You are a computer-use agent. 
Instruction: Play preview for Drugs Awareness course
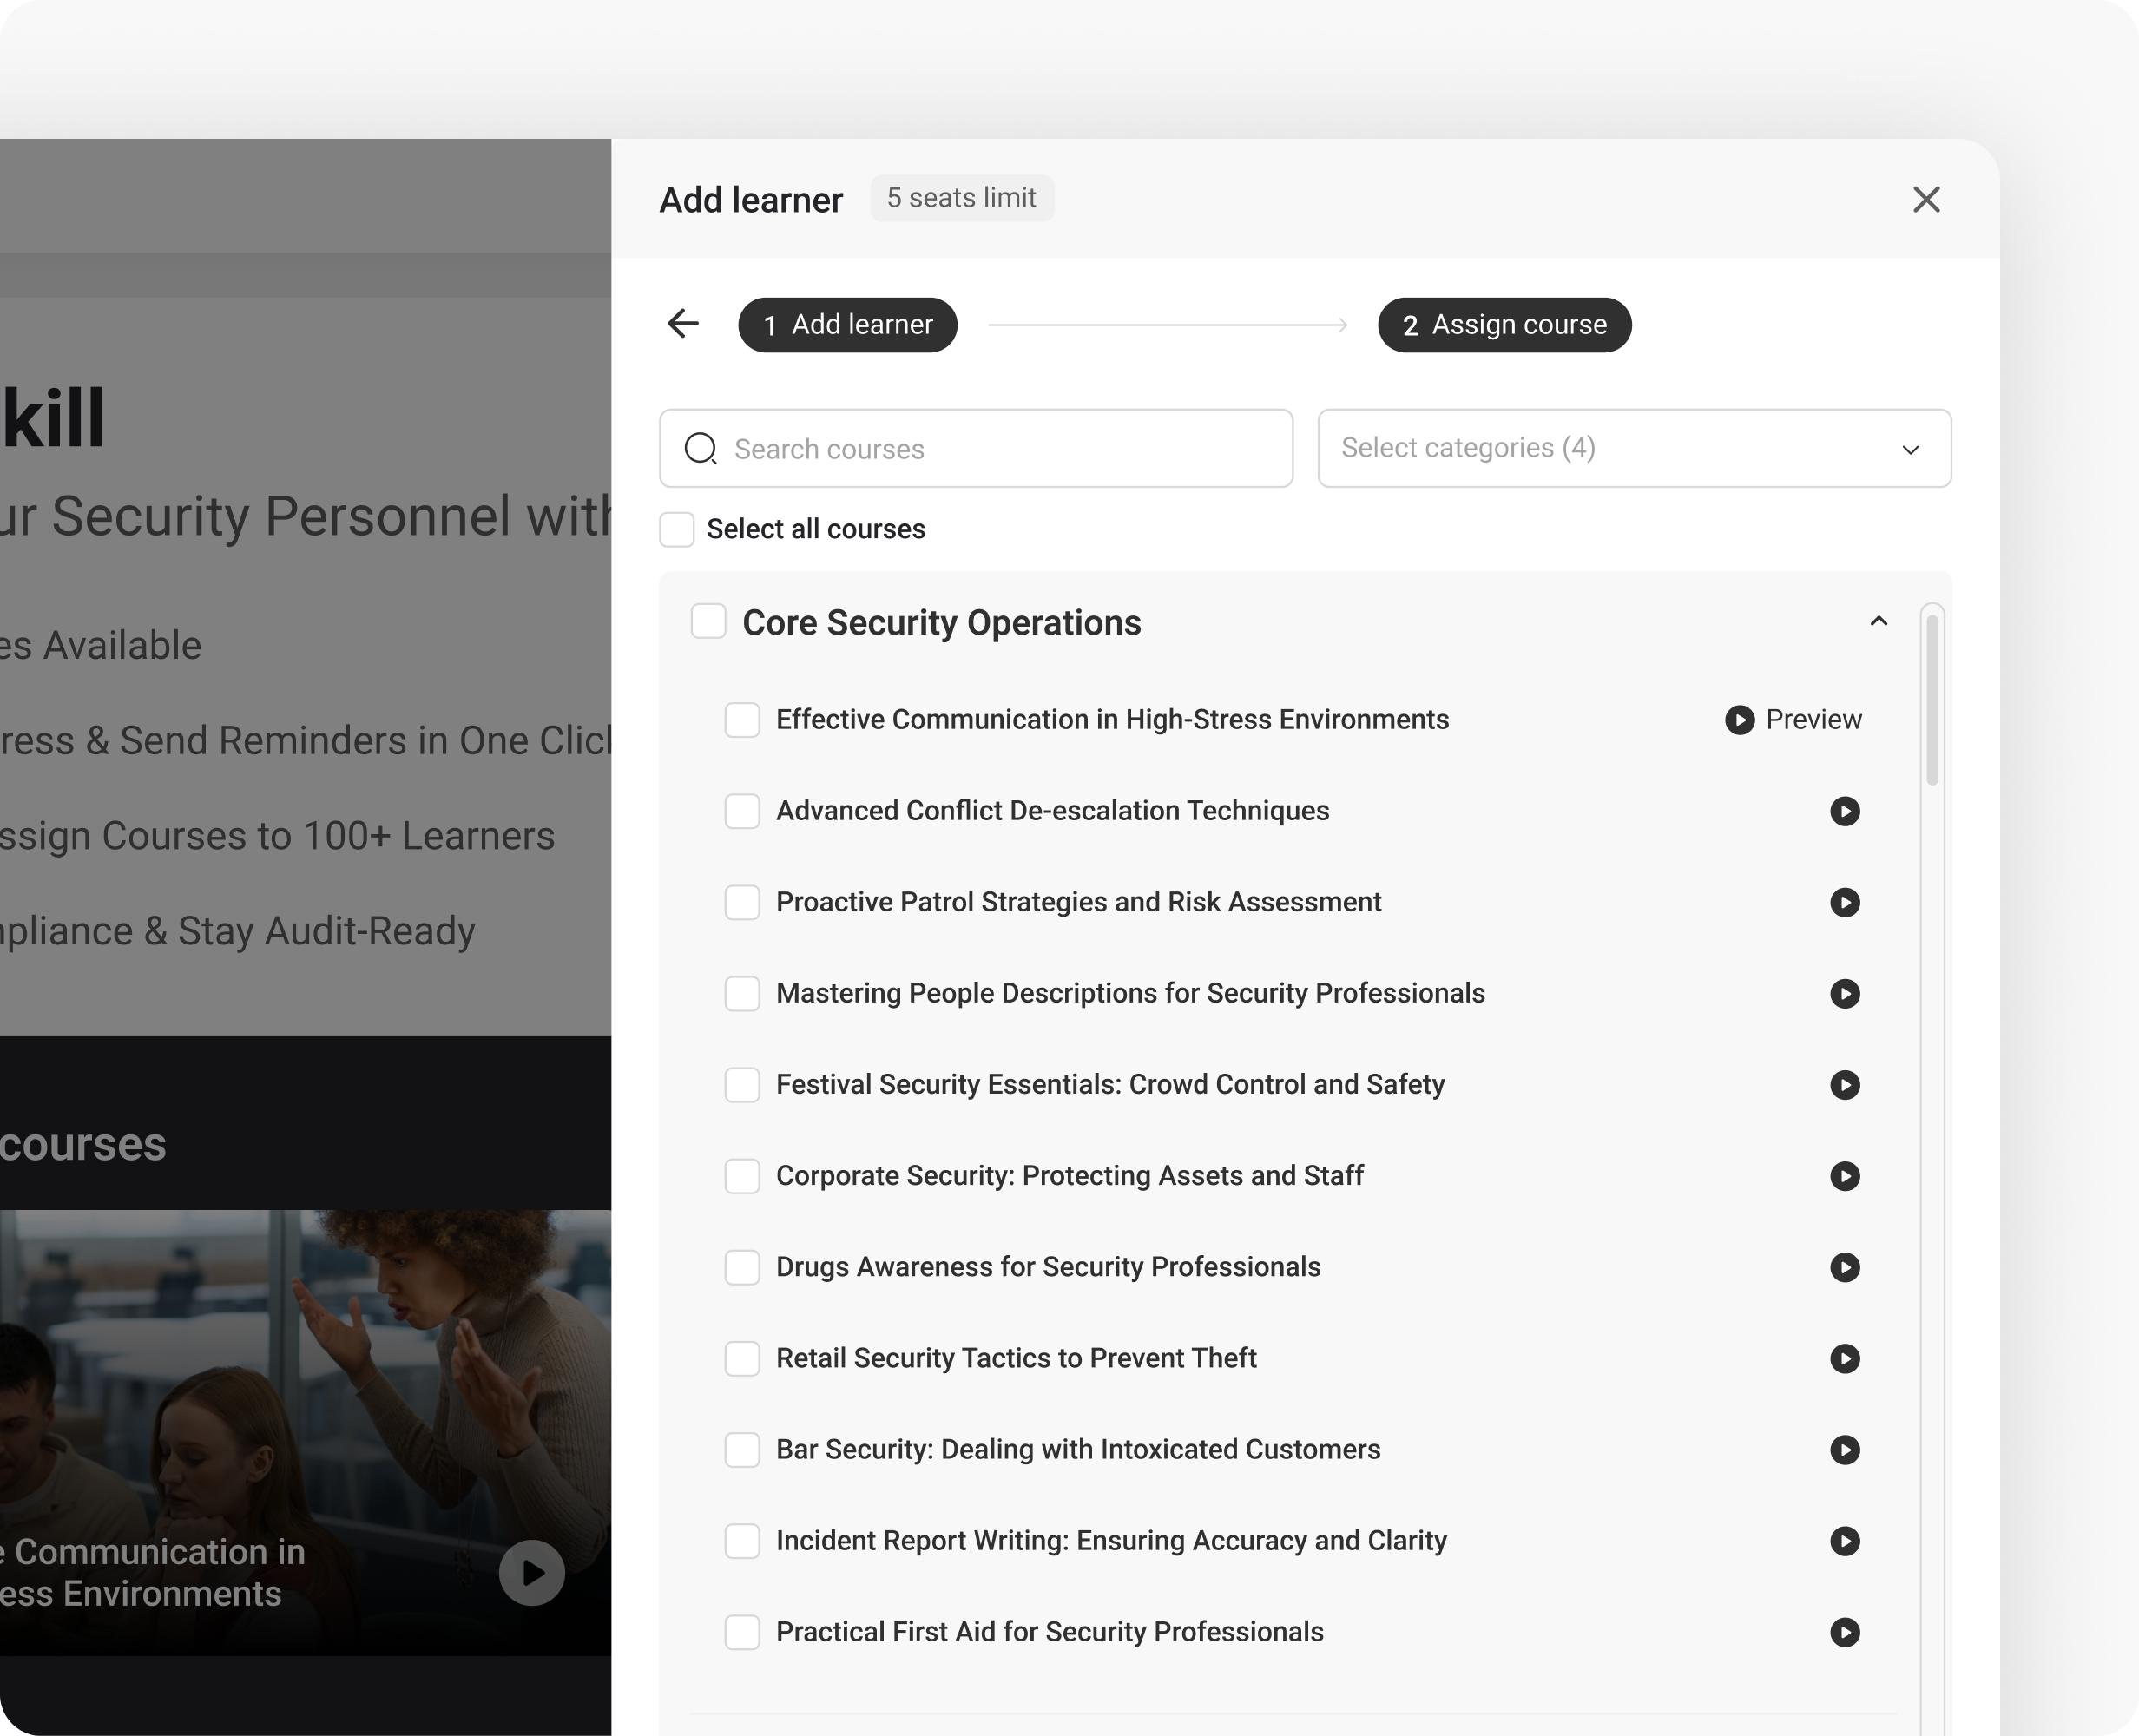tap(1844, 1267)
